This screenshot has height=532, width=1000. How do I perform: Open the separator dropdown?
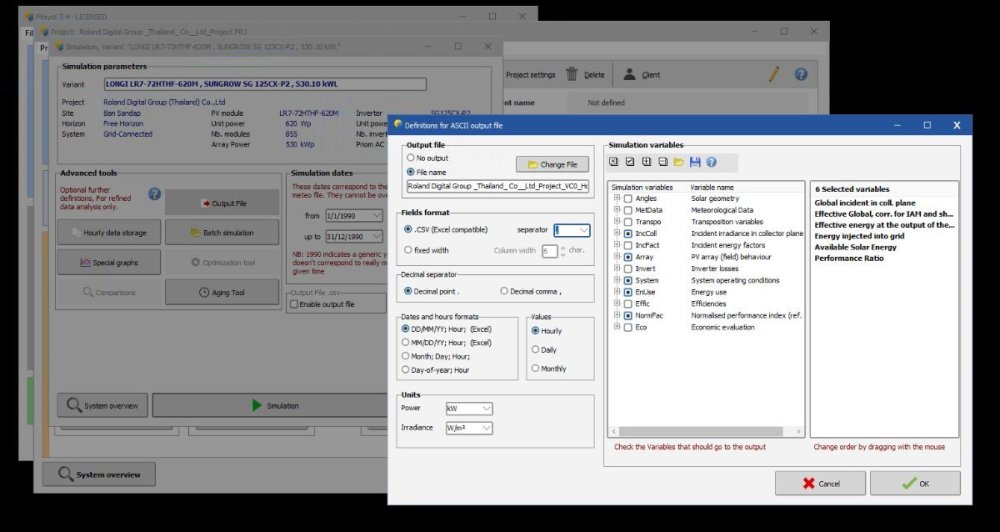583,230
